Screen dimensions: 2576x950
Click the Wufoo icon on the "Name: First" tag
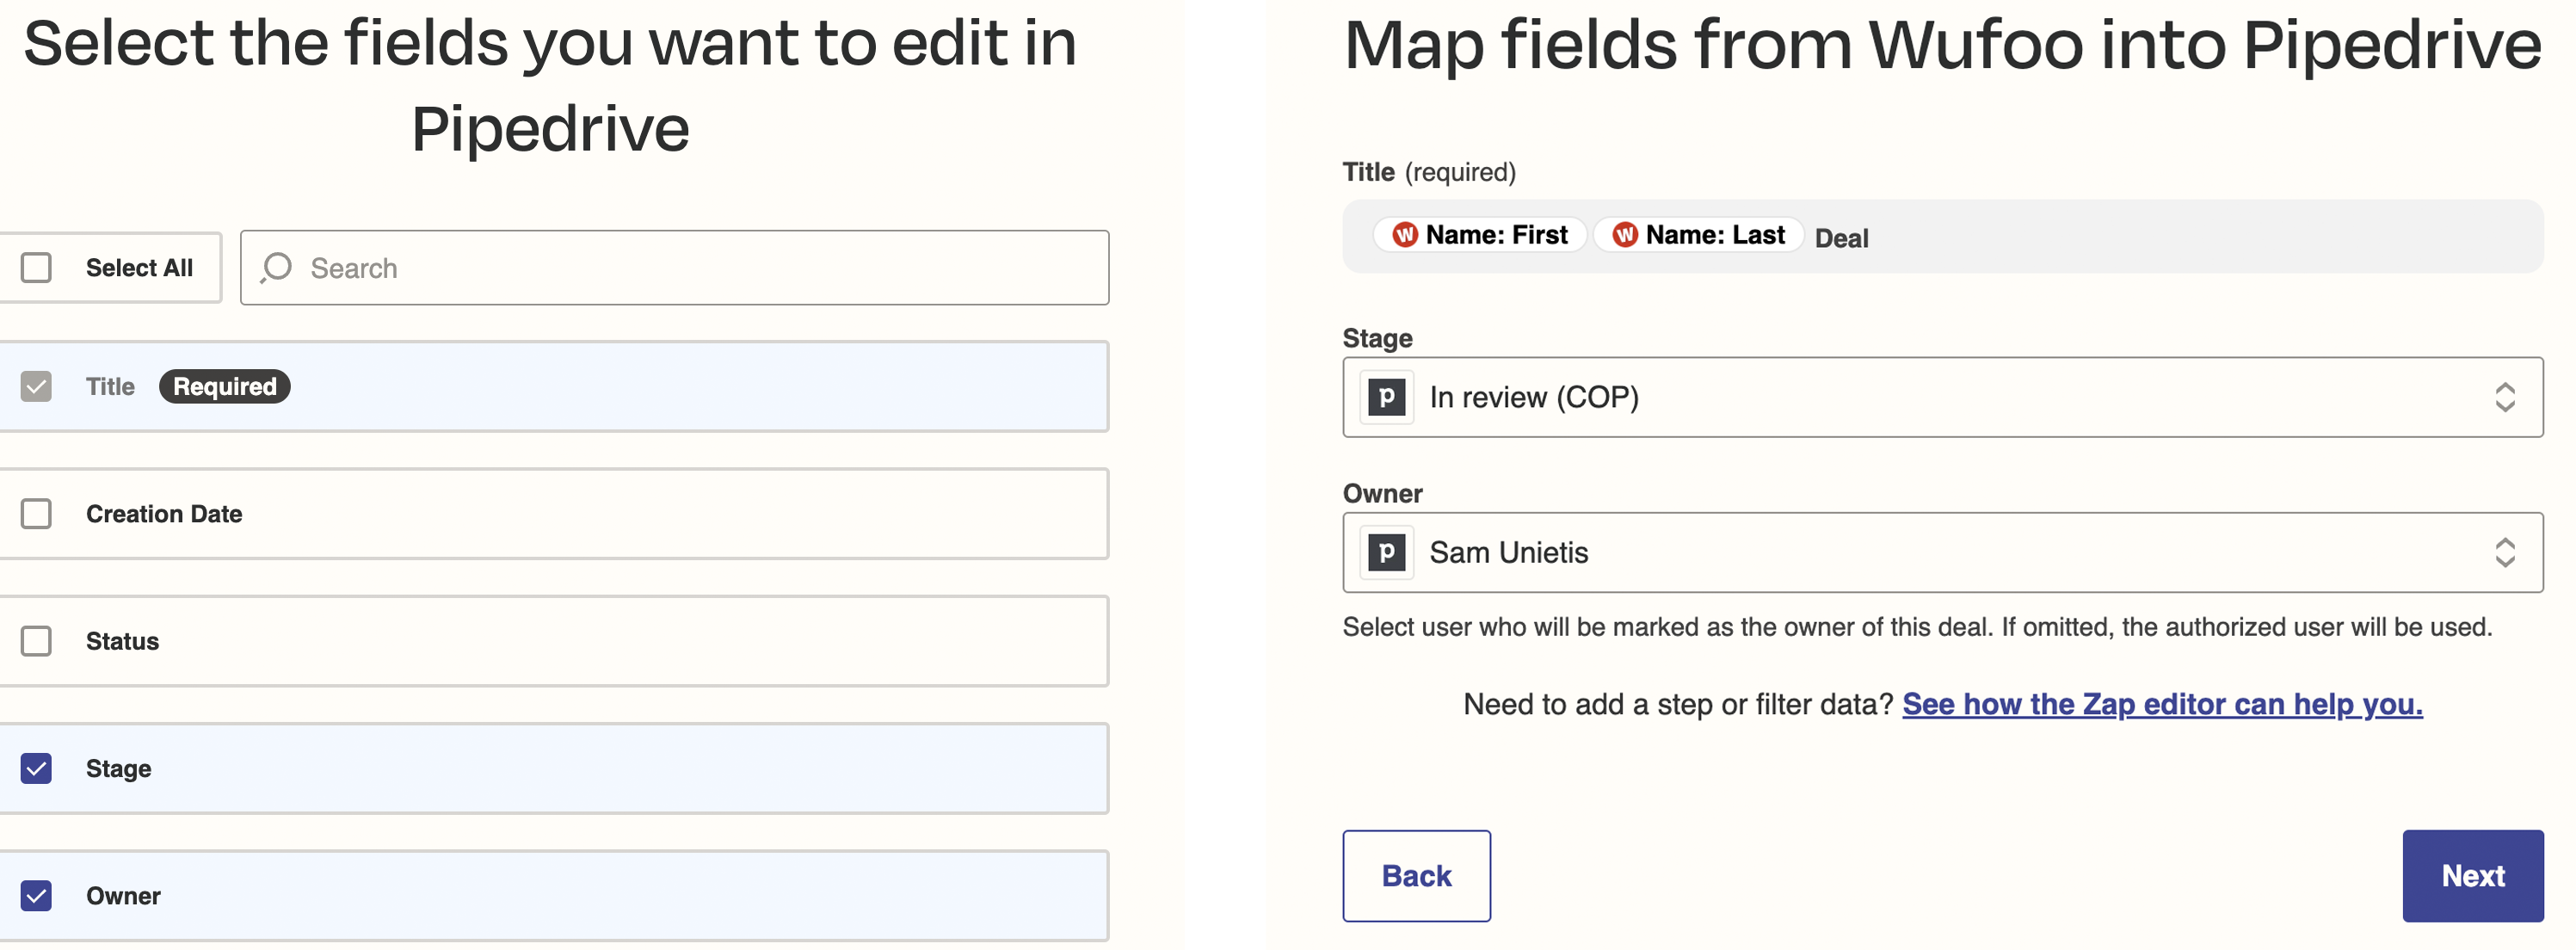pos(1404,235)
